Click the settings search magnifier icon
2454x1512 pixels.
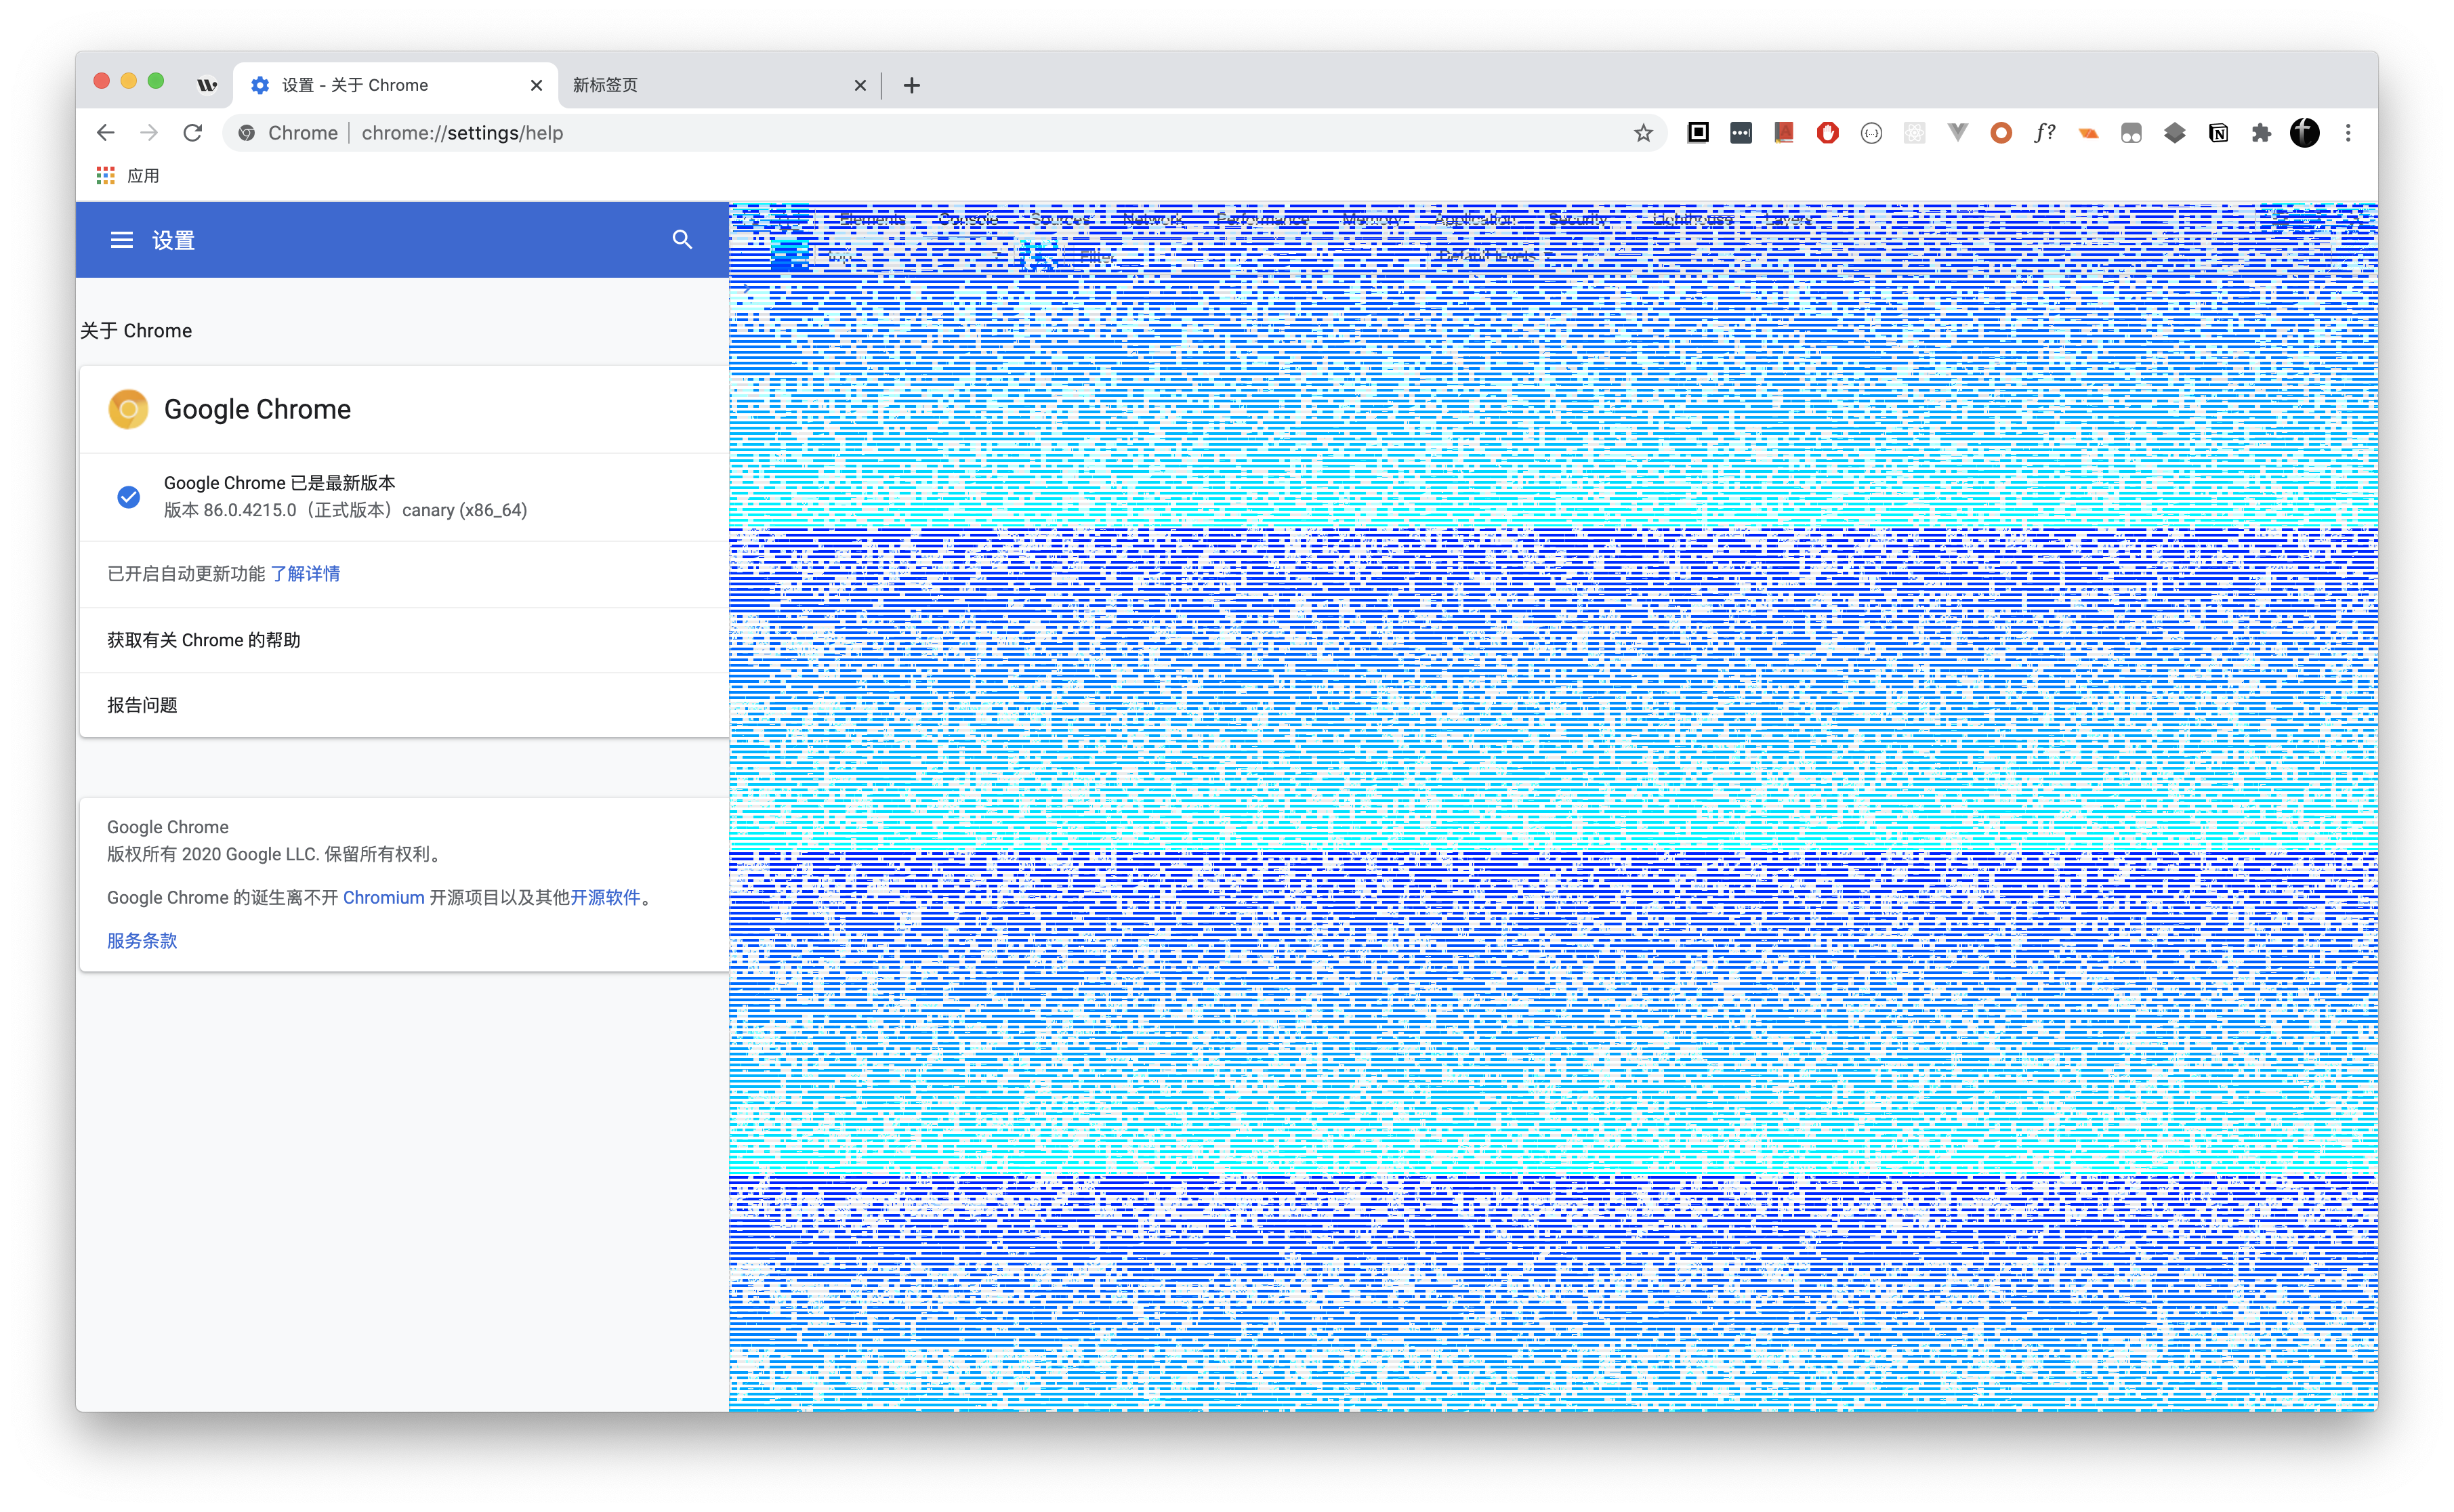pyautogui.click(x=682, y=240)
